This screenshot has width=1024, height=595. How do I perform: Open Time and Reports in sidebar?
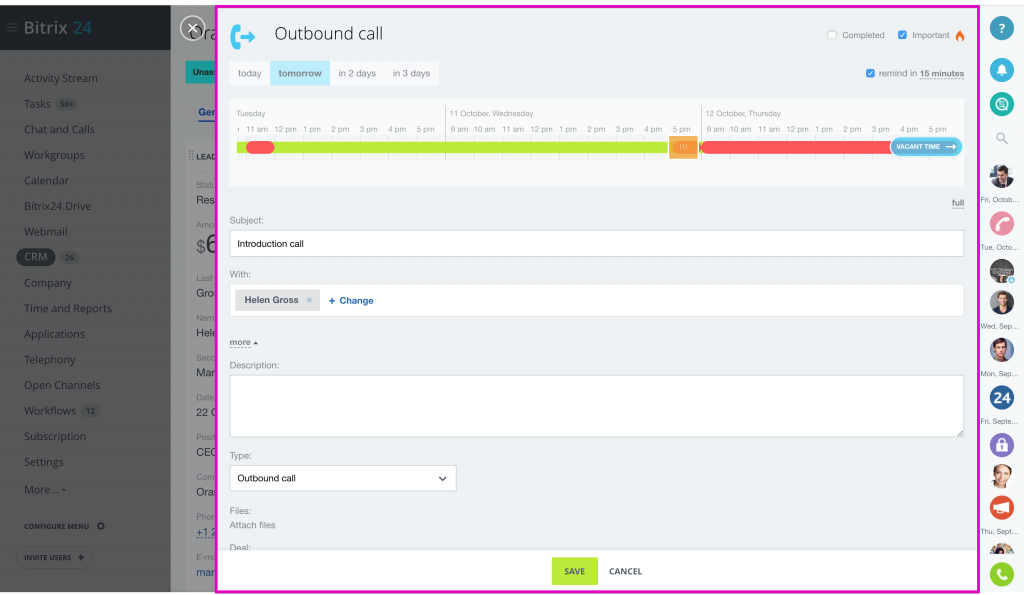coord(68,308)
